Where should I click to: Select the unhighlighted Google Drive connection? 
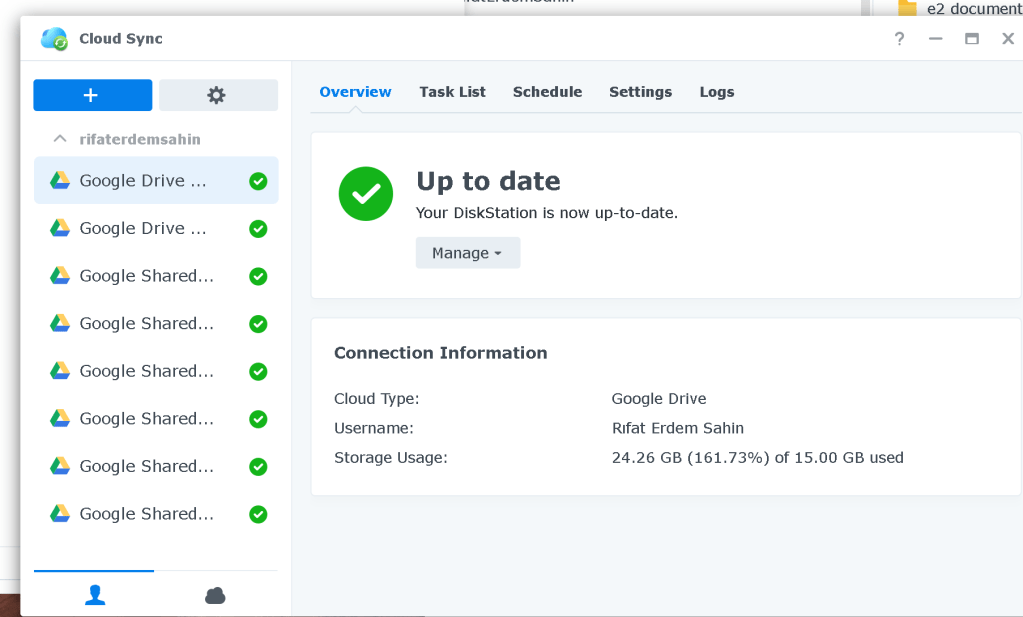(156, 228)
